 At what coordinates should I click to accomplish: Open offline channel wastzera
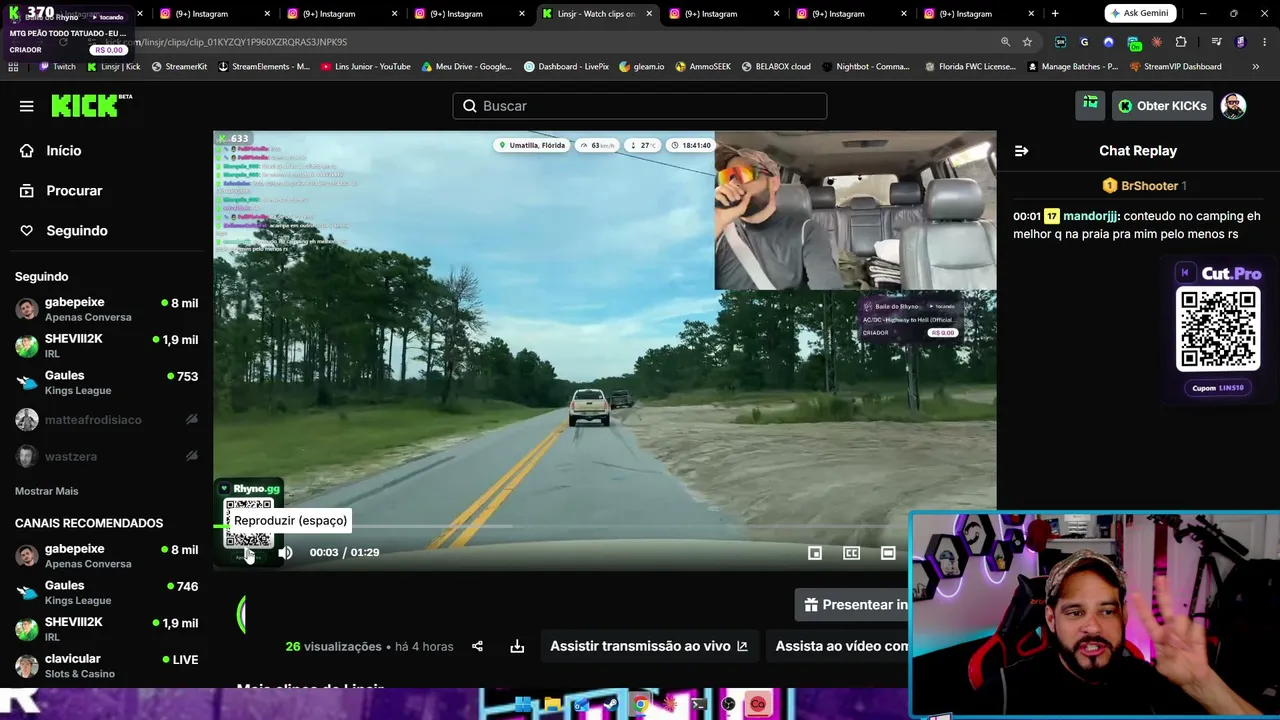[106, 456]
